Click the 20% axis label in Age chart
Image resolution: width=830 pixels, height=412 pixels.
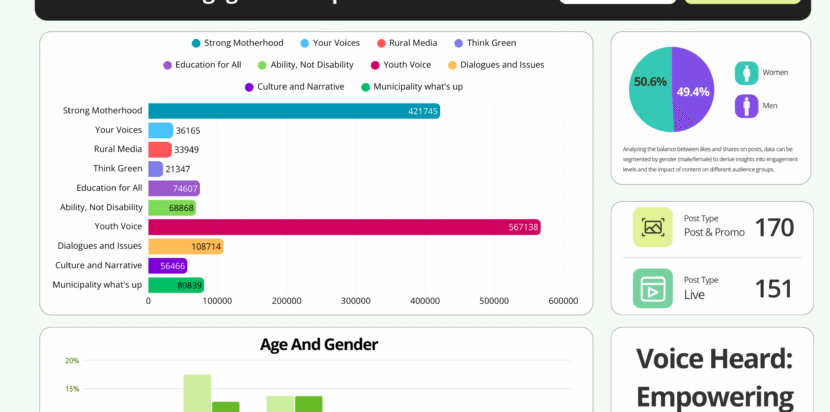72,361
